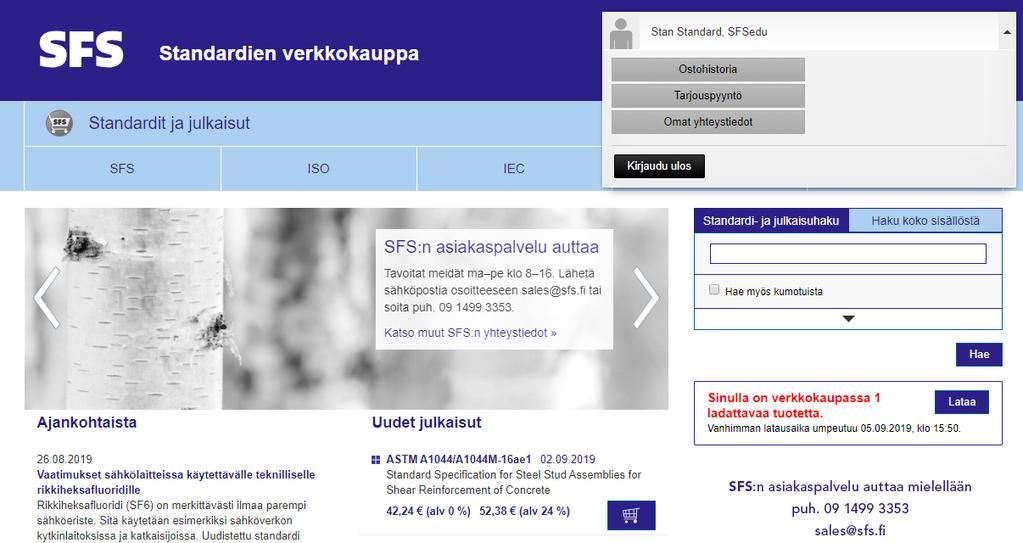The height and width of the screenshot is (543, 1023).
Task: Click the Uudet julkaisut heading
Action: coord(427,422)
